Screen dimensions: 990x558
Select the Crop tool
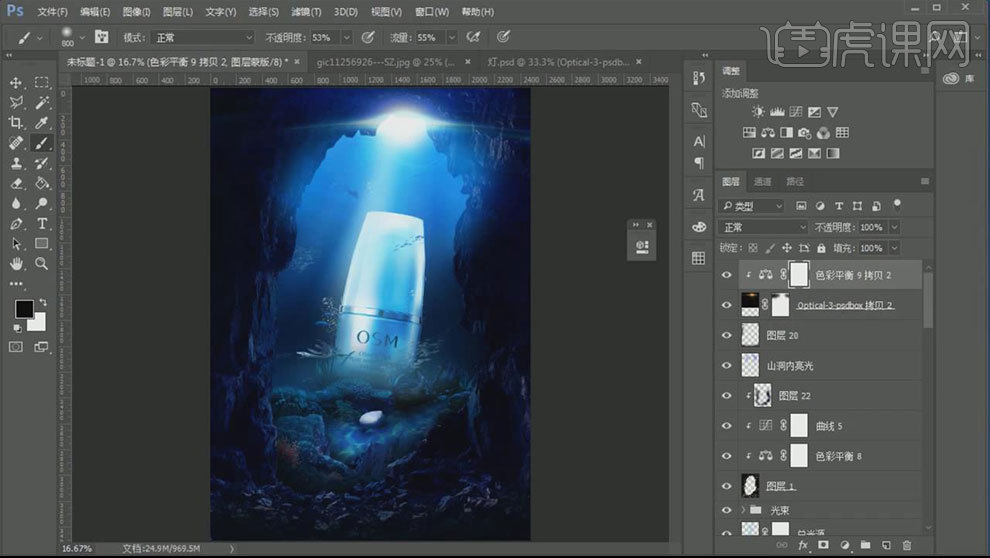point(16,123)
